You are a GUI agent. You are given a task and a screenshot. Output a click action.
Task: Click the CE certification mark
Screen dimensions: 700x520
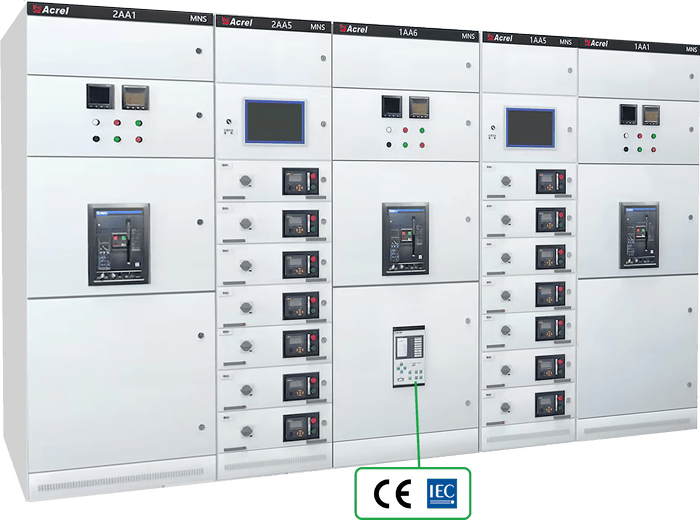(386, 492)
